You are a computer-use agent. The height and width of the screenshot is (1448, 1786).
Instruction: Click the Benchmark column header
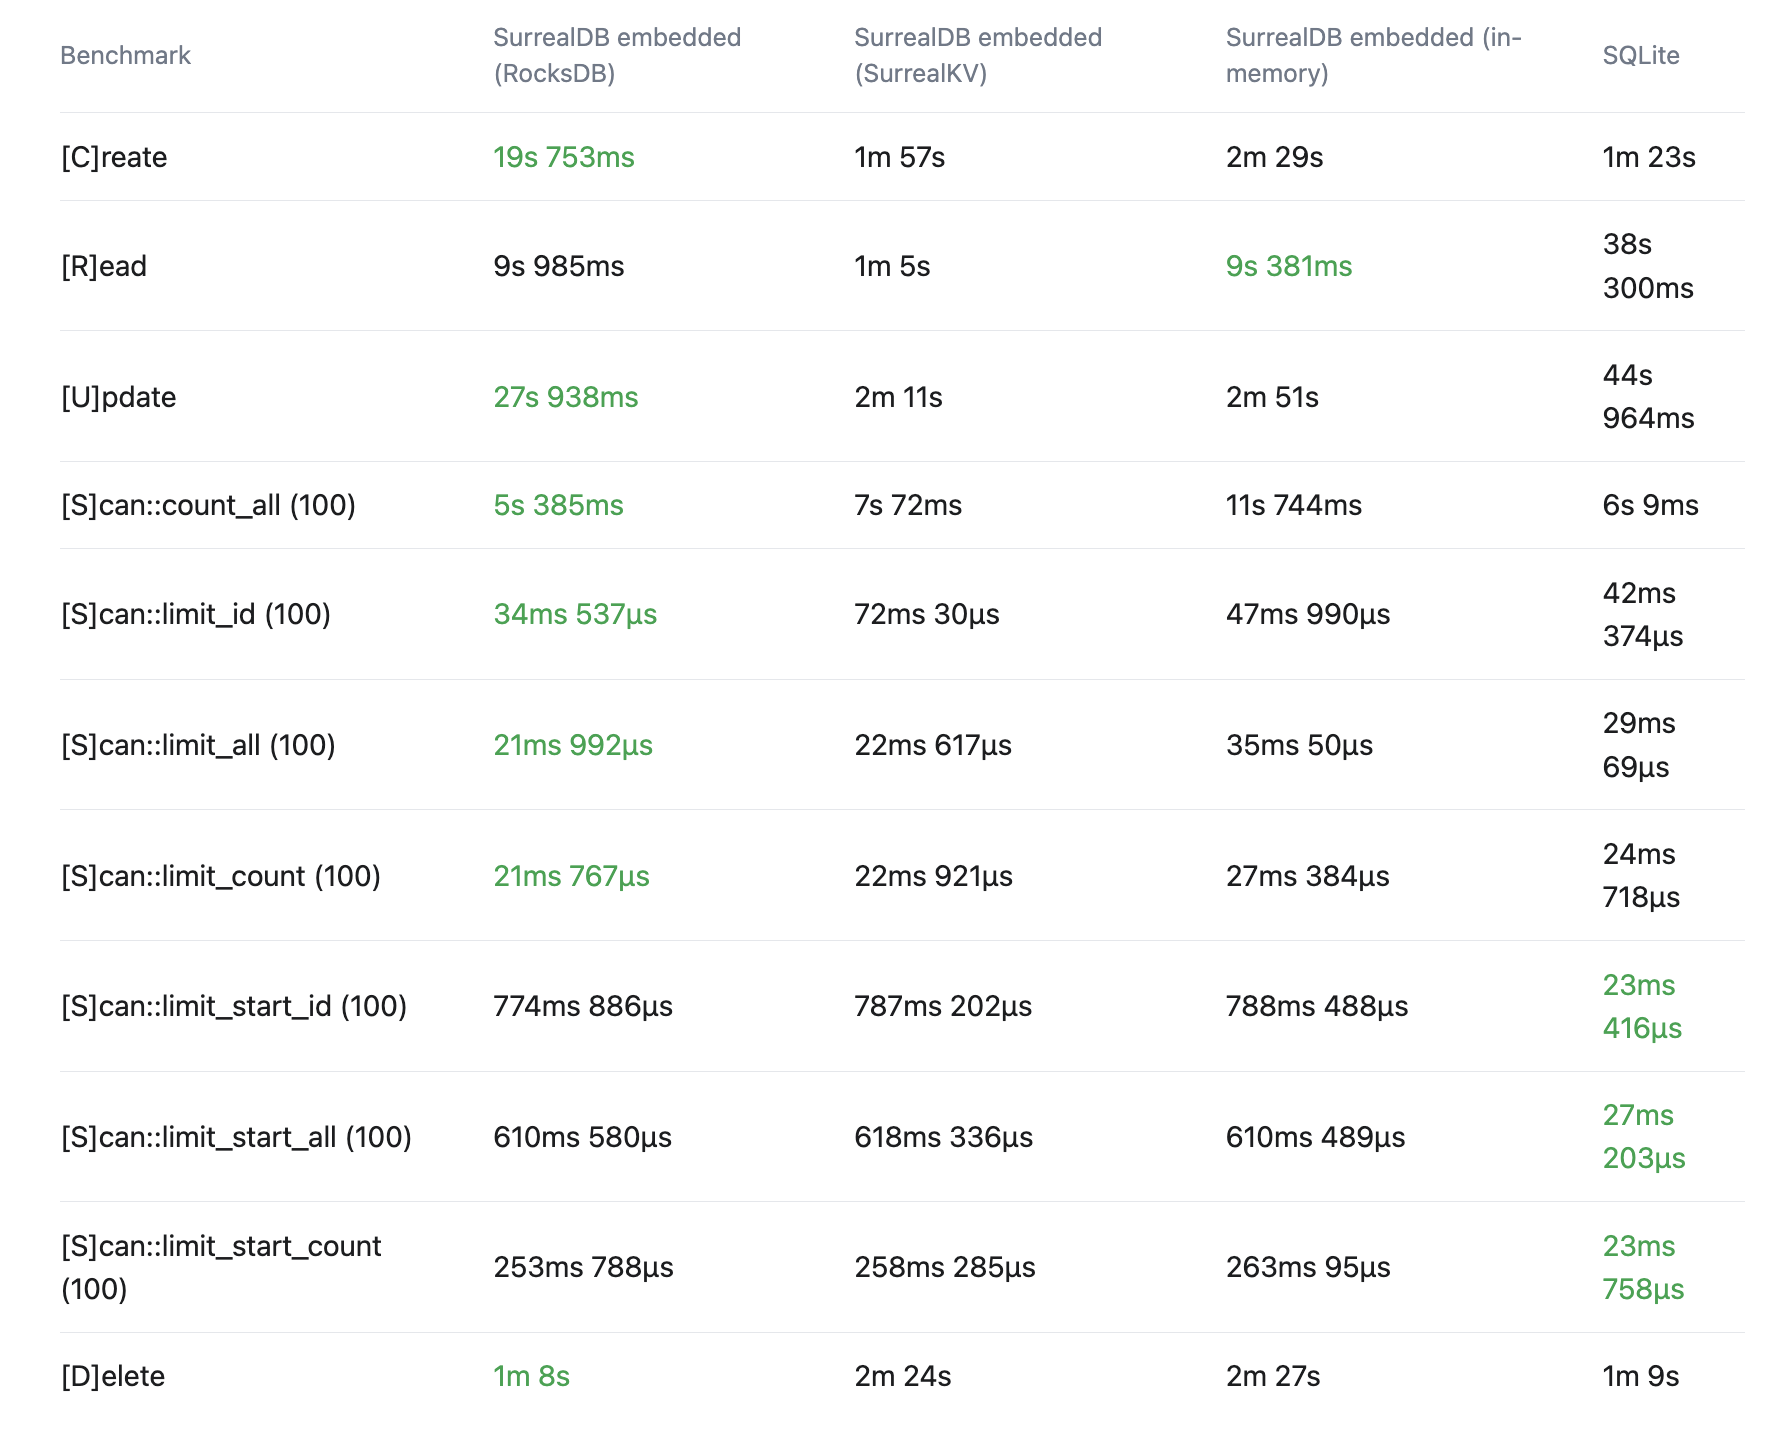(x=125, y=55)
